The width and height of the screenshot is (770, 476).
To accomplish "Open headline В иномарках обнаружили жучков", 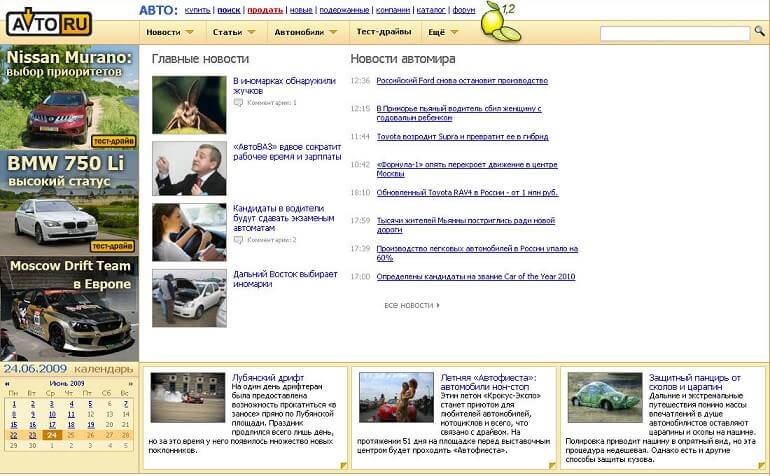I will pyautogui.click(x=284, y=86).
